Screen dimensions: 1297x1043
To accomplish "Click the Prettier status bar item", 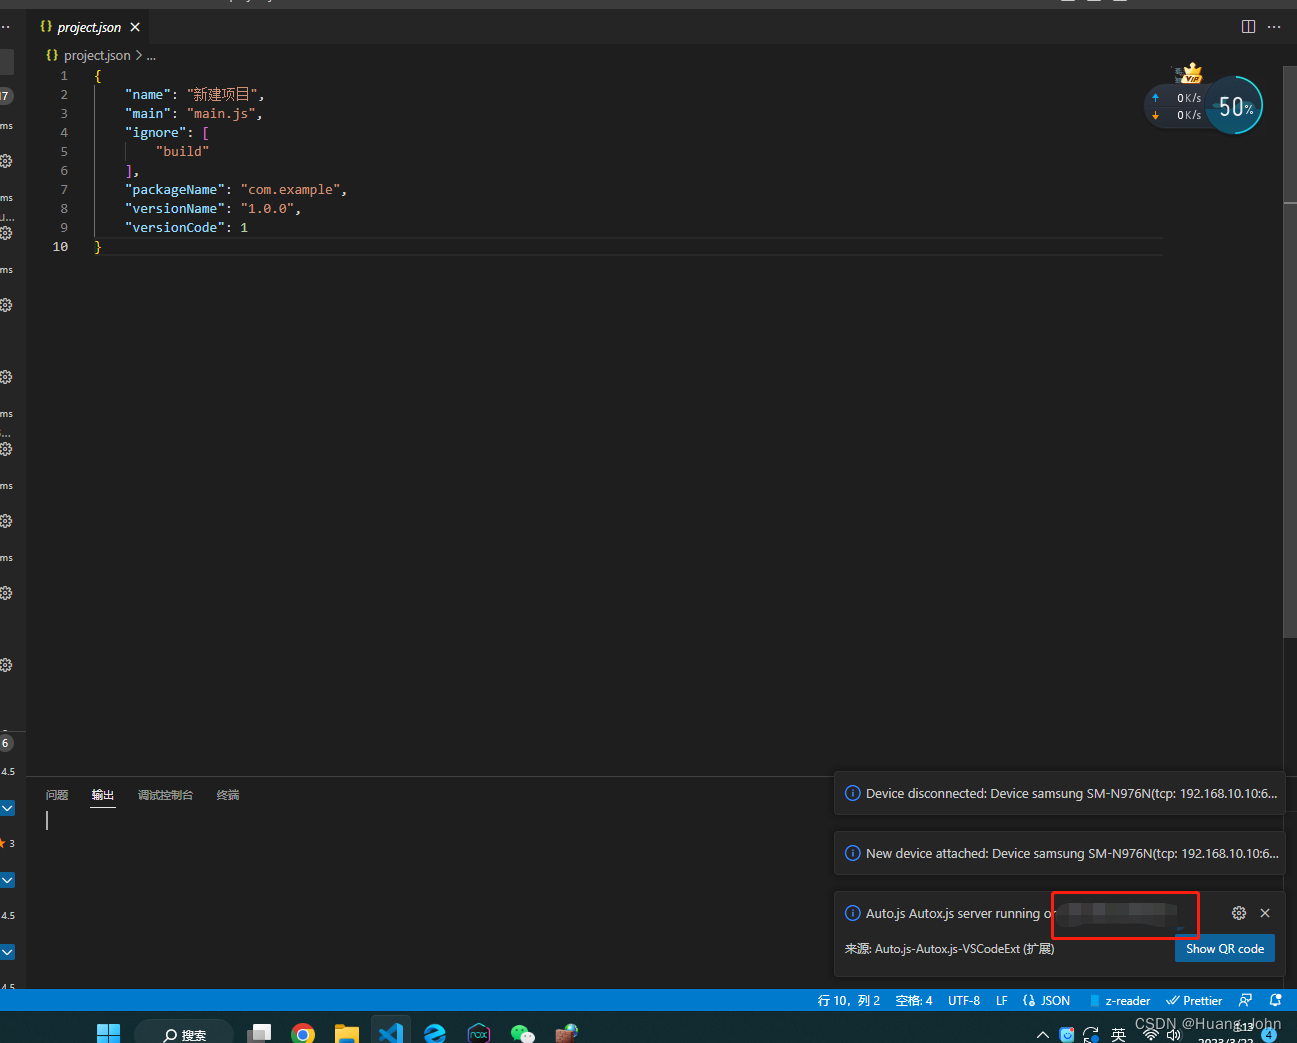I will [1194, 1001].
